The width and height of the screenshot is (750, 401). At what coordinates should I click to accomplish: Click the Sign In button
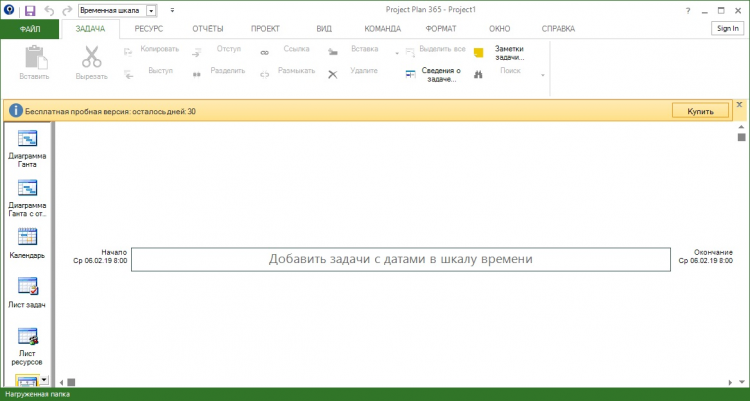728,29
